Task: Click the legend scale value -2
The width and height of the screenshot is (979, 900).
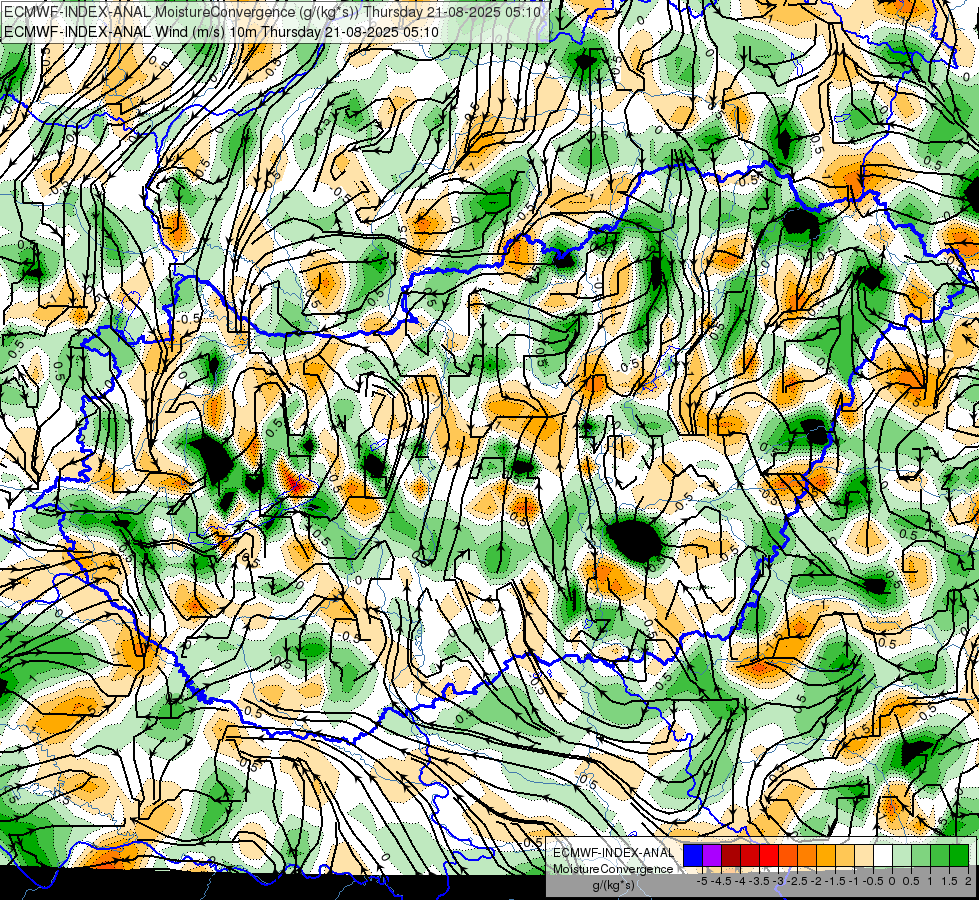Action: [816, 881]
